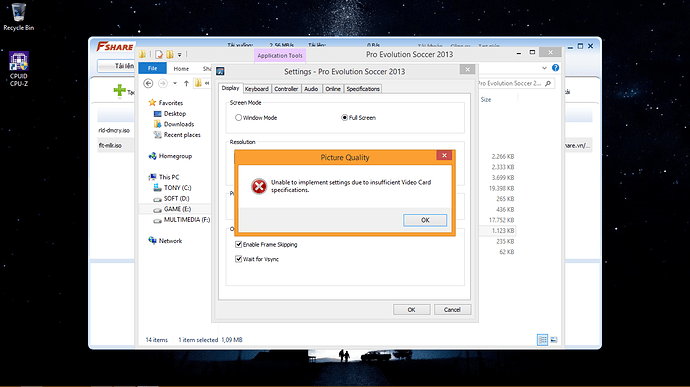Image resolution: width=690 pixels, height=387 pixels.
Task: Click the 14 items status bar text
Action: (x=157, y=339)
